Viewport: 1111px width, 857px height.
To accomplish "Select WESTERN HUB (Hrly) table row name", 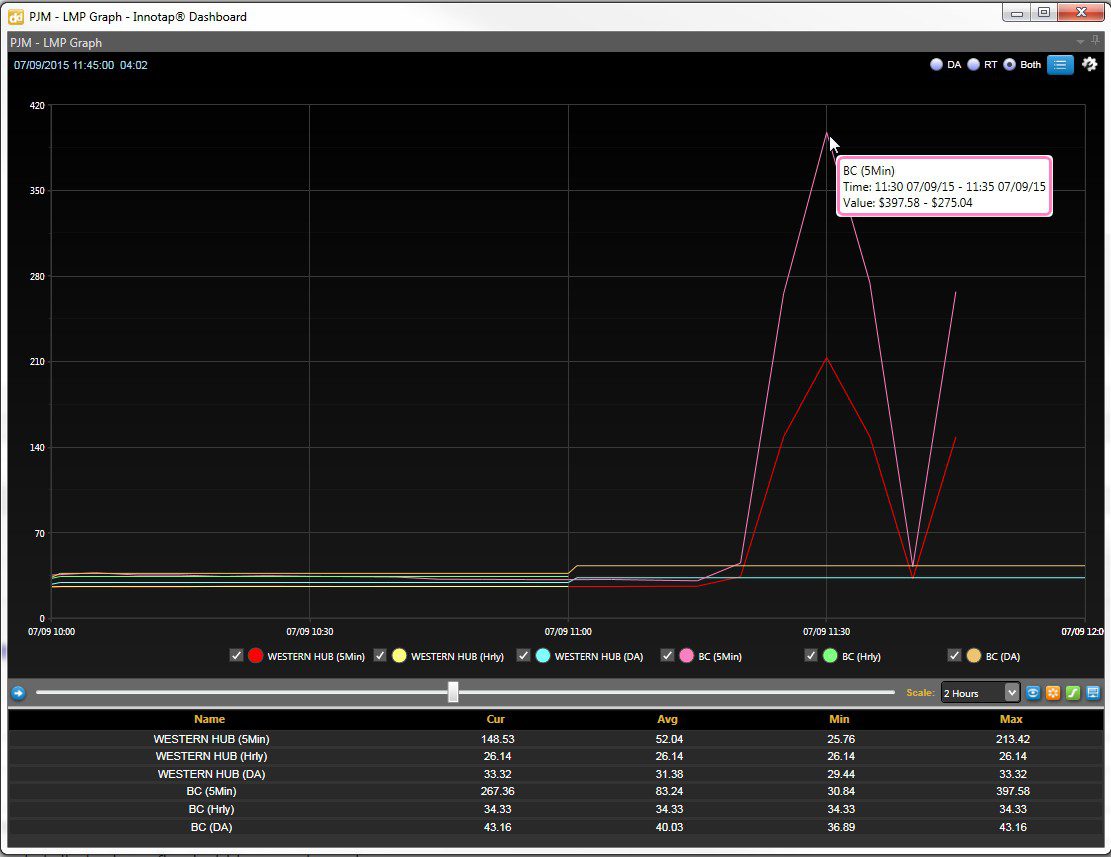I will click(211, 756).
